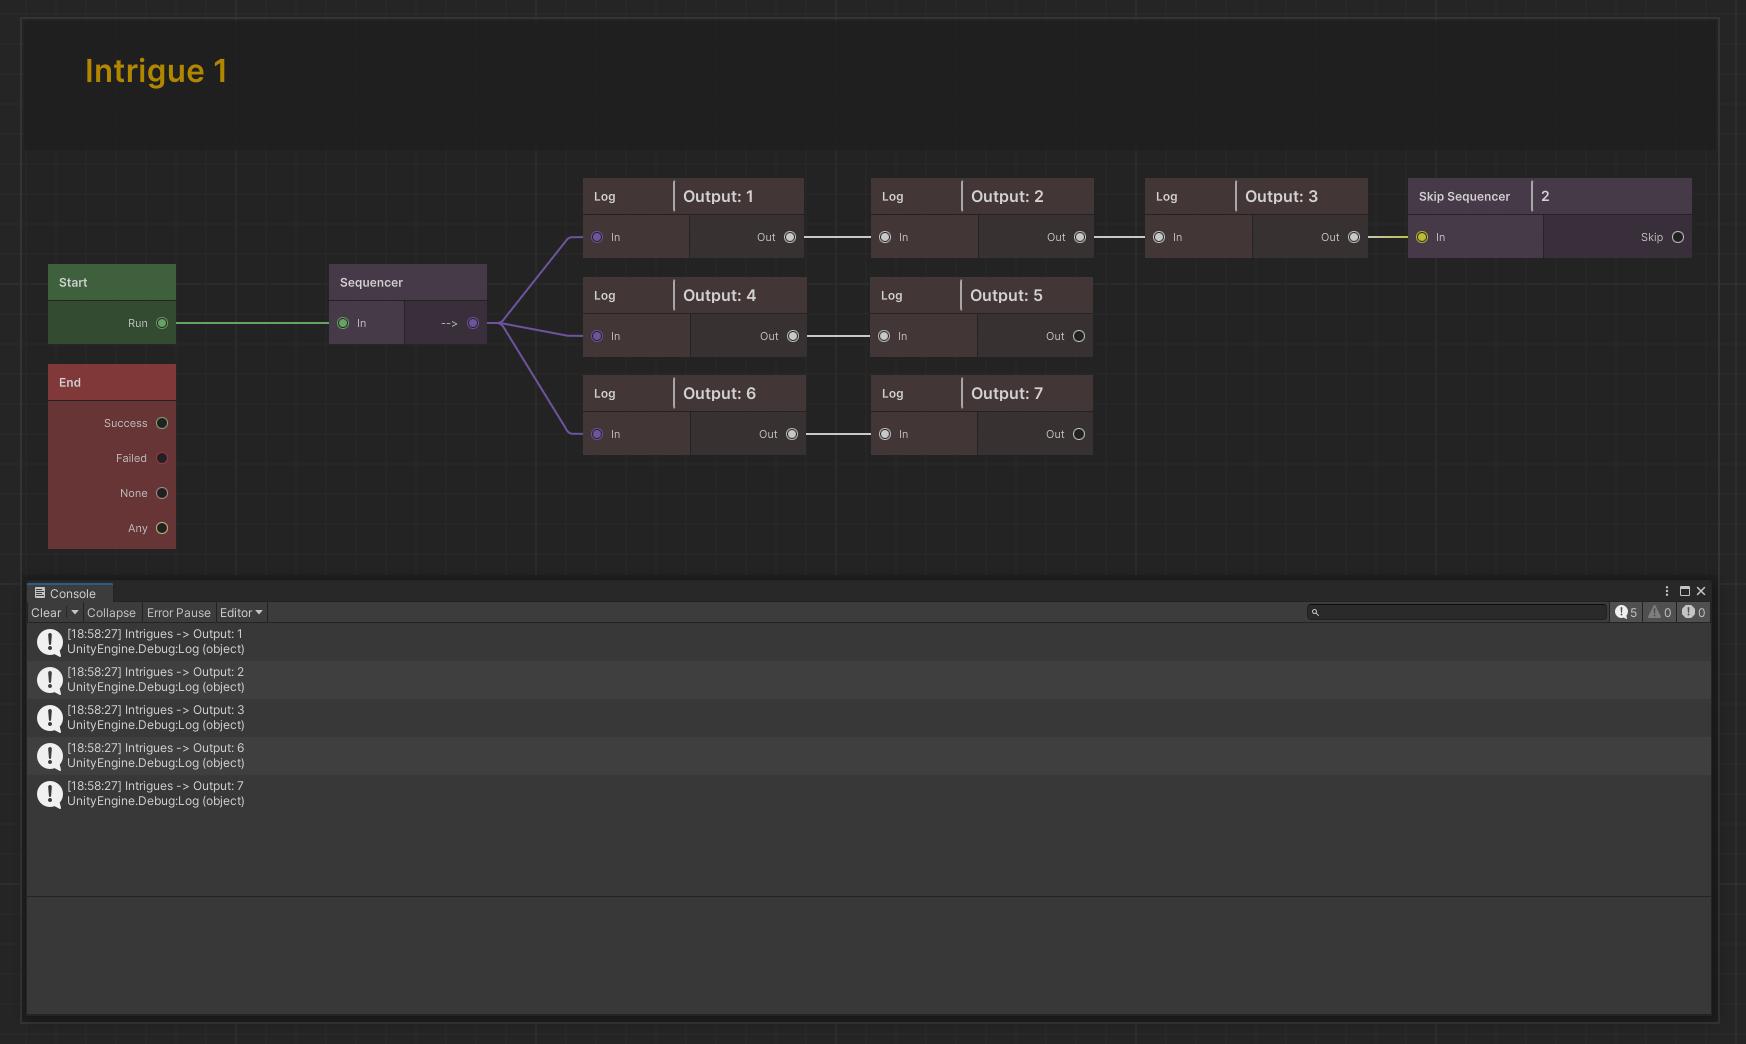Viewport: 1746px width, 1044px height.
Task: Click the Sequencer arrow output port
Action: pos(473,323)
